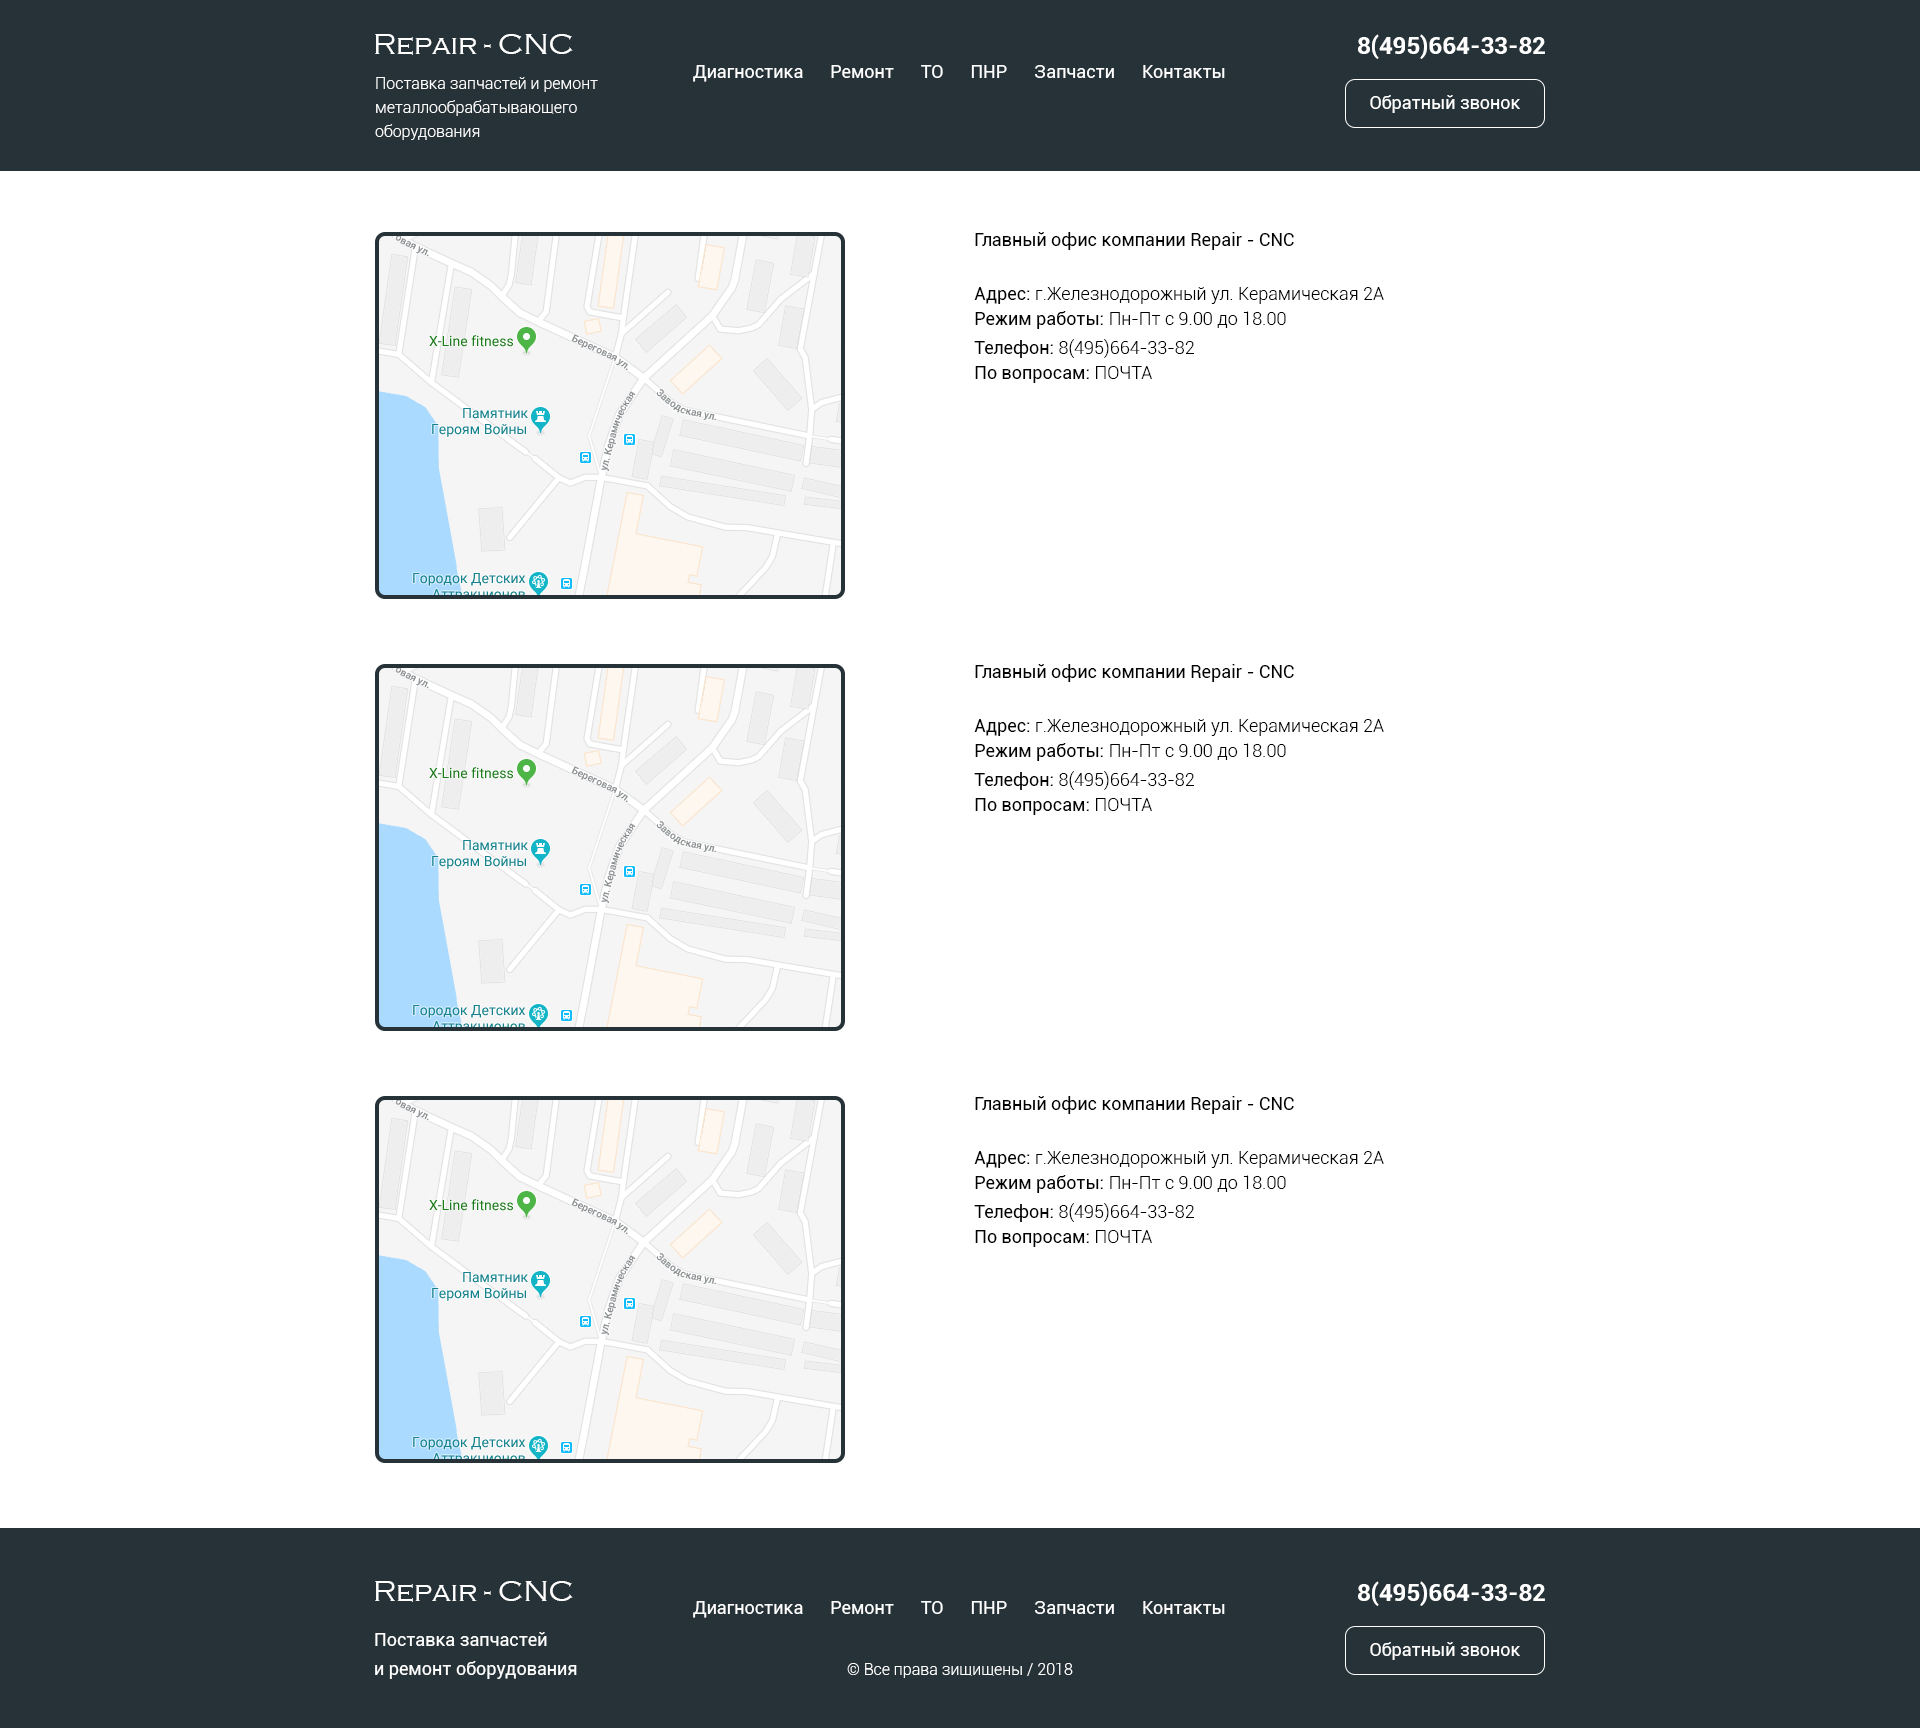Screen dimensions: 1920x1728
Task: Click the amusement park marker in first map
Action: [x=538, y=582]
